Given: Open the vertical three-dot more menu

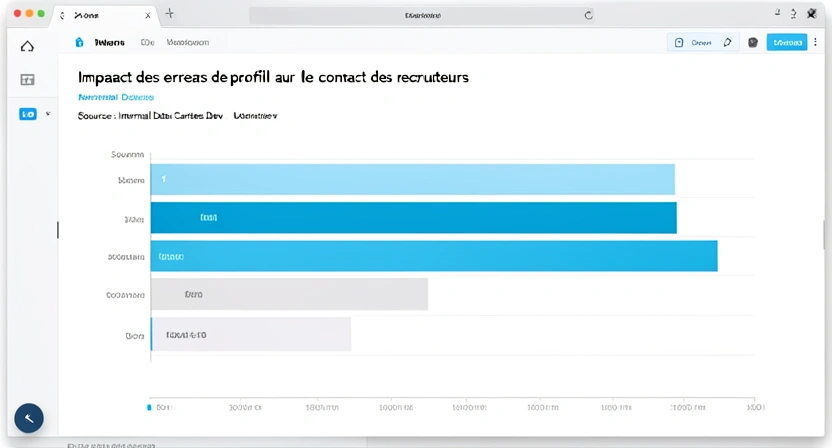Looking at the screenshot, I should [816, 42].
